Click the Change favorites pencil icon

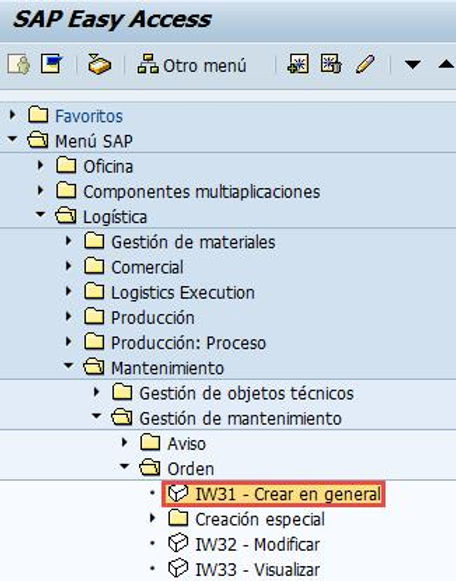click(x=365, y=64)
